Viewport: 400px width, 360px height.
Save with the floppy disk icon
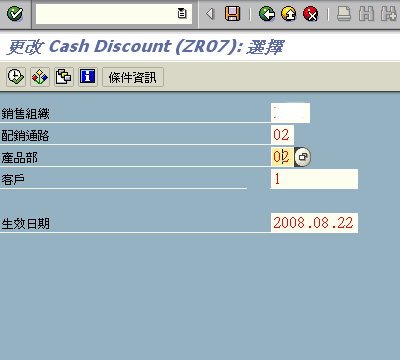232,14
